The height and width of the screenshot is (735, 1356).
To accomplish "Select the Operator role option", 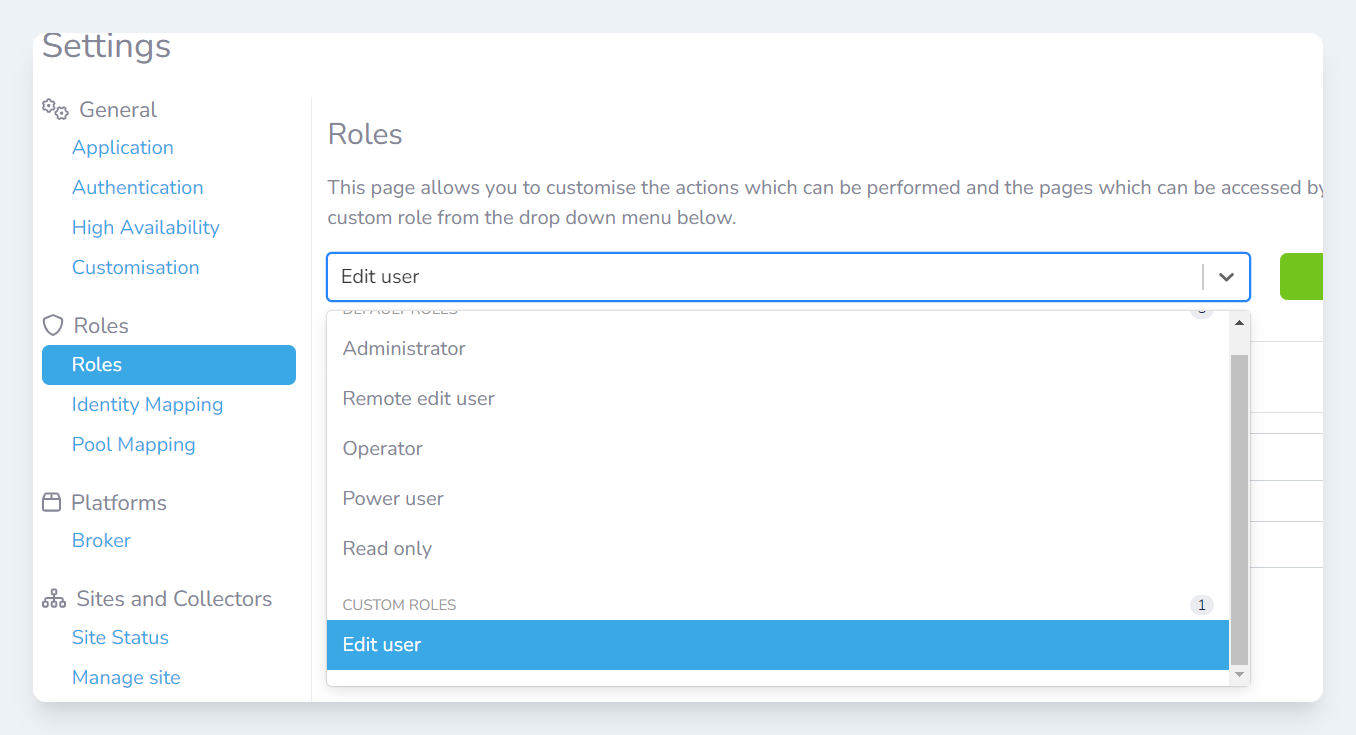I will click(x=382, y=449).
